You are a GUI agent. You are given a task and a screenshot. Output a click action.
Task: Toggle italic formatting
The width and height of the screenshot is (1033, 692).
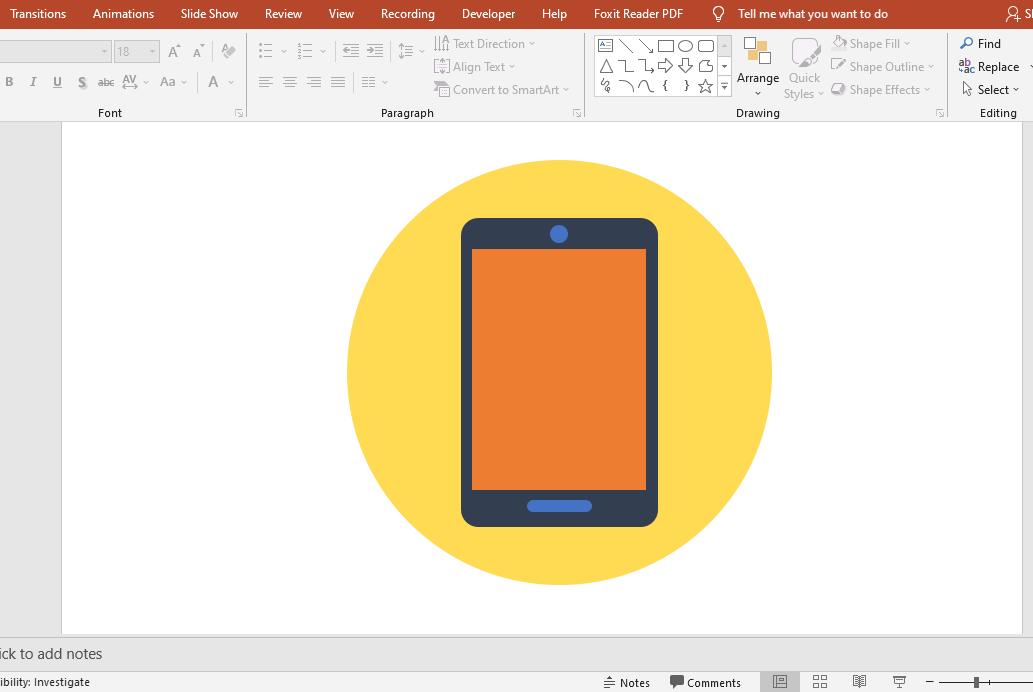[x=33, y=82]
